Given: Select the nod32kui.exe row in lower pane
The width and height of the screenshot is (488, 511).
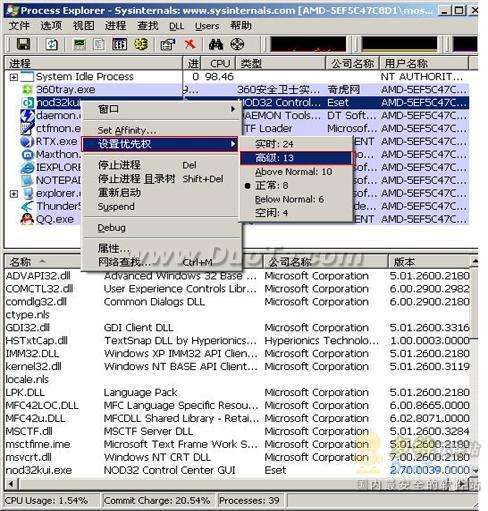Looking at the screenshot, I should (238, 470).
